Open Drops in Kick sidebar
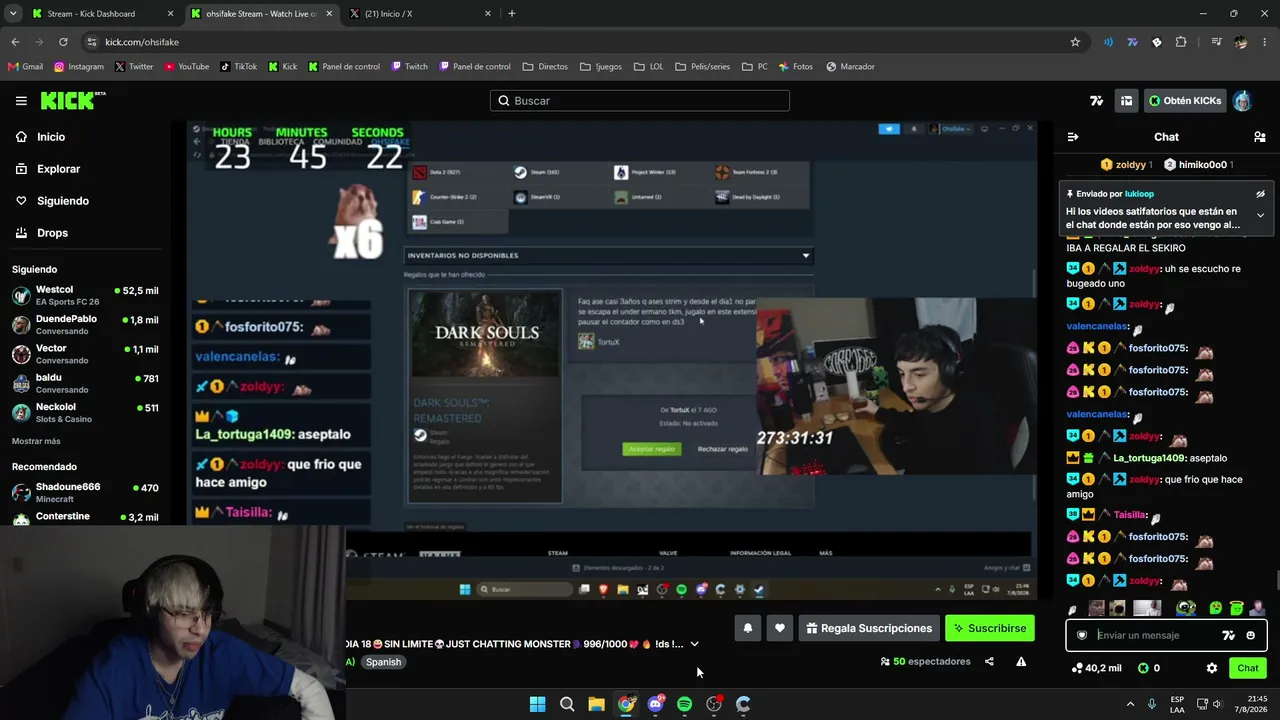The height and width of the screenshot is (720, 1280). click(52, 233)
